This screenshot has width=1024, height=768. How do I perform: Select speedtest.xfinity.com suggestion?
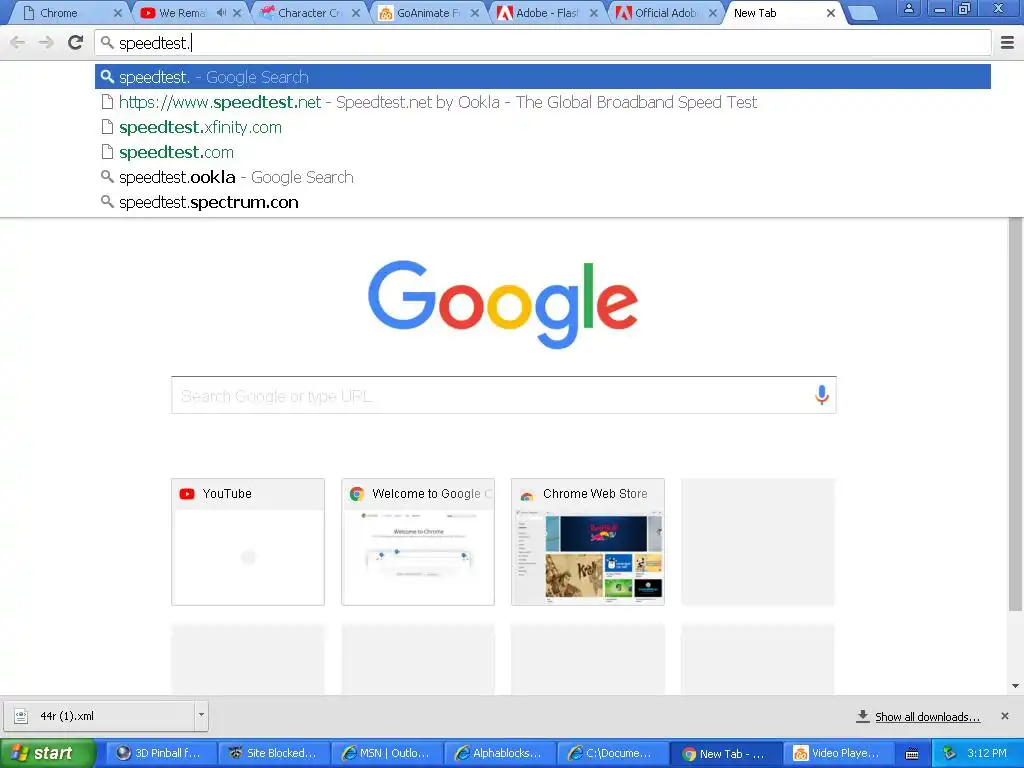click(543, 127)
